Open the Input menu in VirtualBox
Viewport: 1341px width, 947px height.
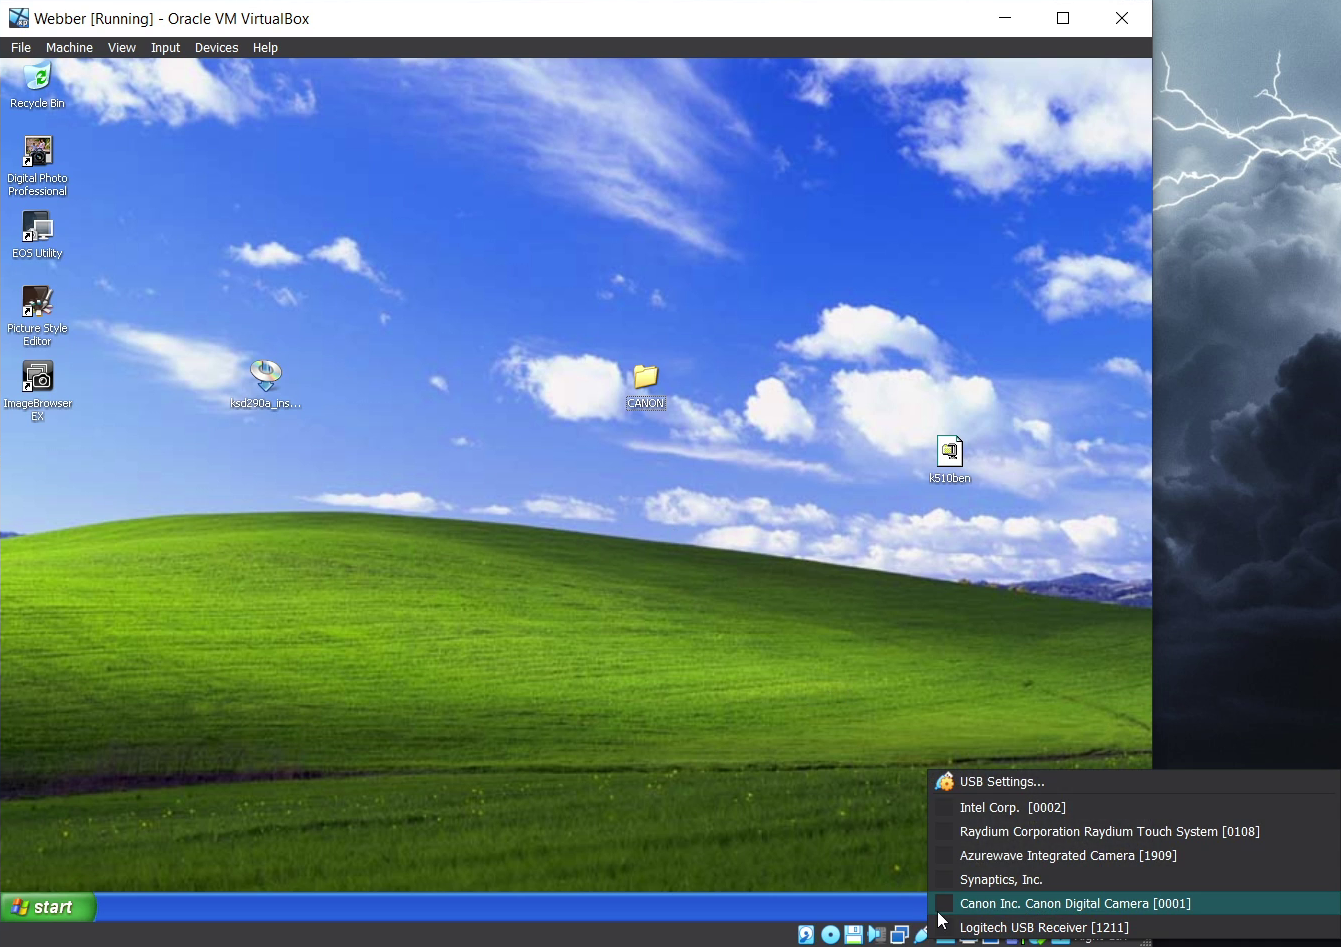(165, 48)
